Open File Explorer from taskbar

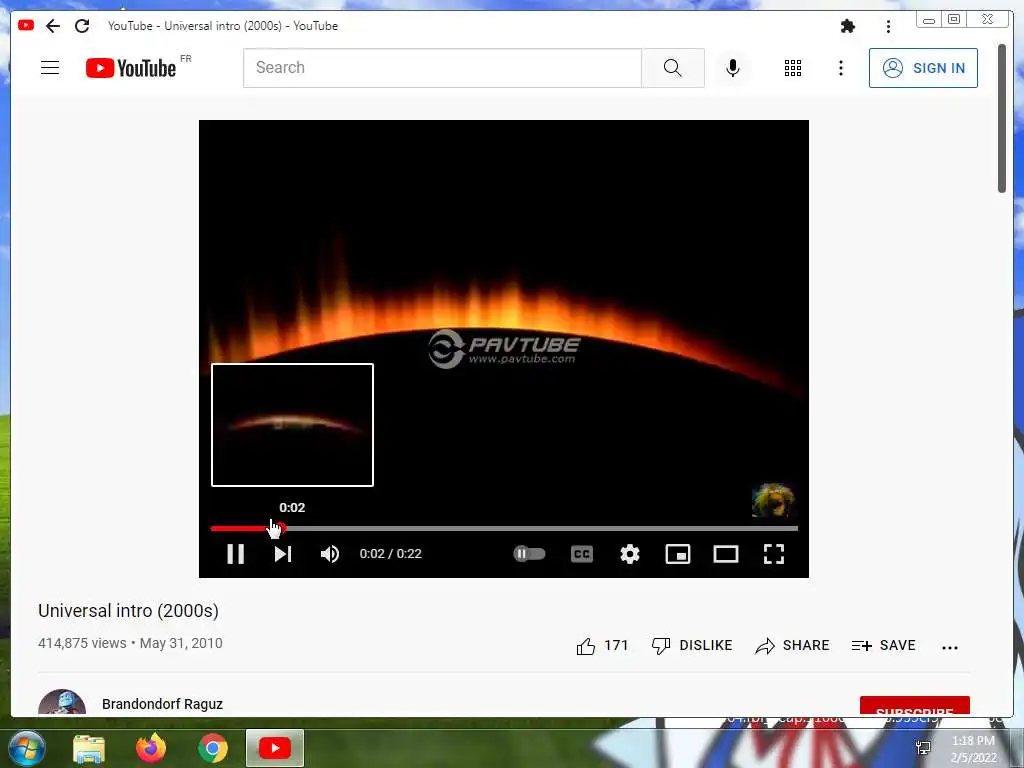(89, 749)
